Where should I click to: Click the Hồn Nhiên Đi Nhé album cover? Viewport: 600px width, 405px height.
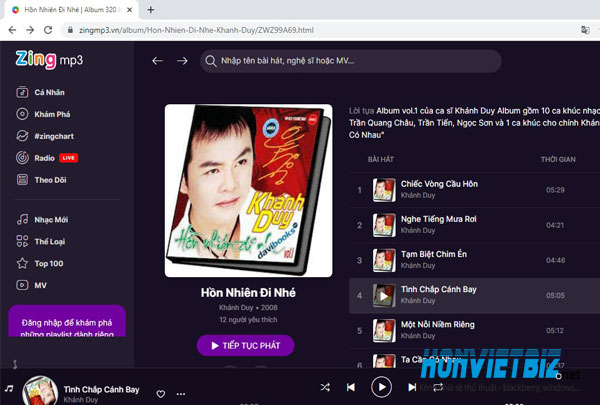tap(248, 190)
